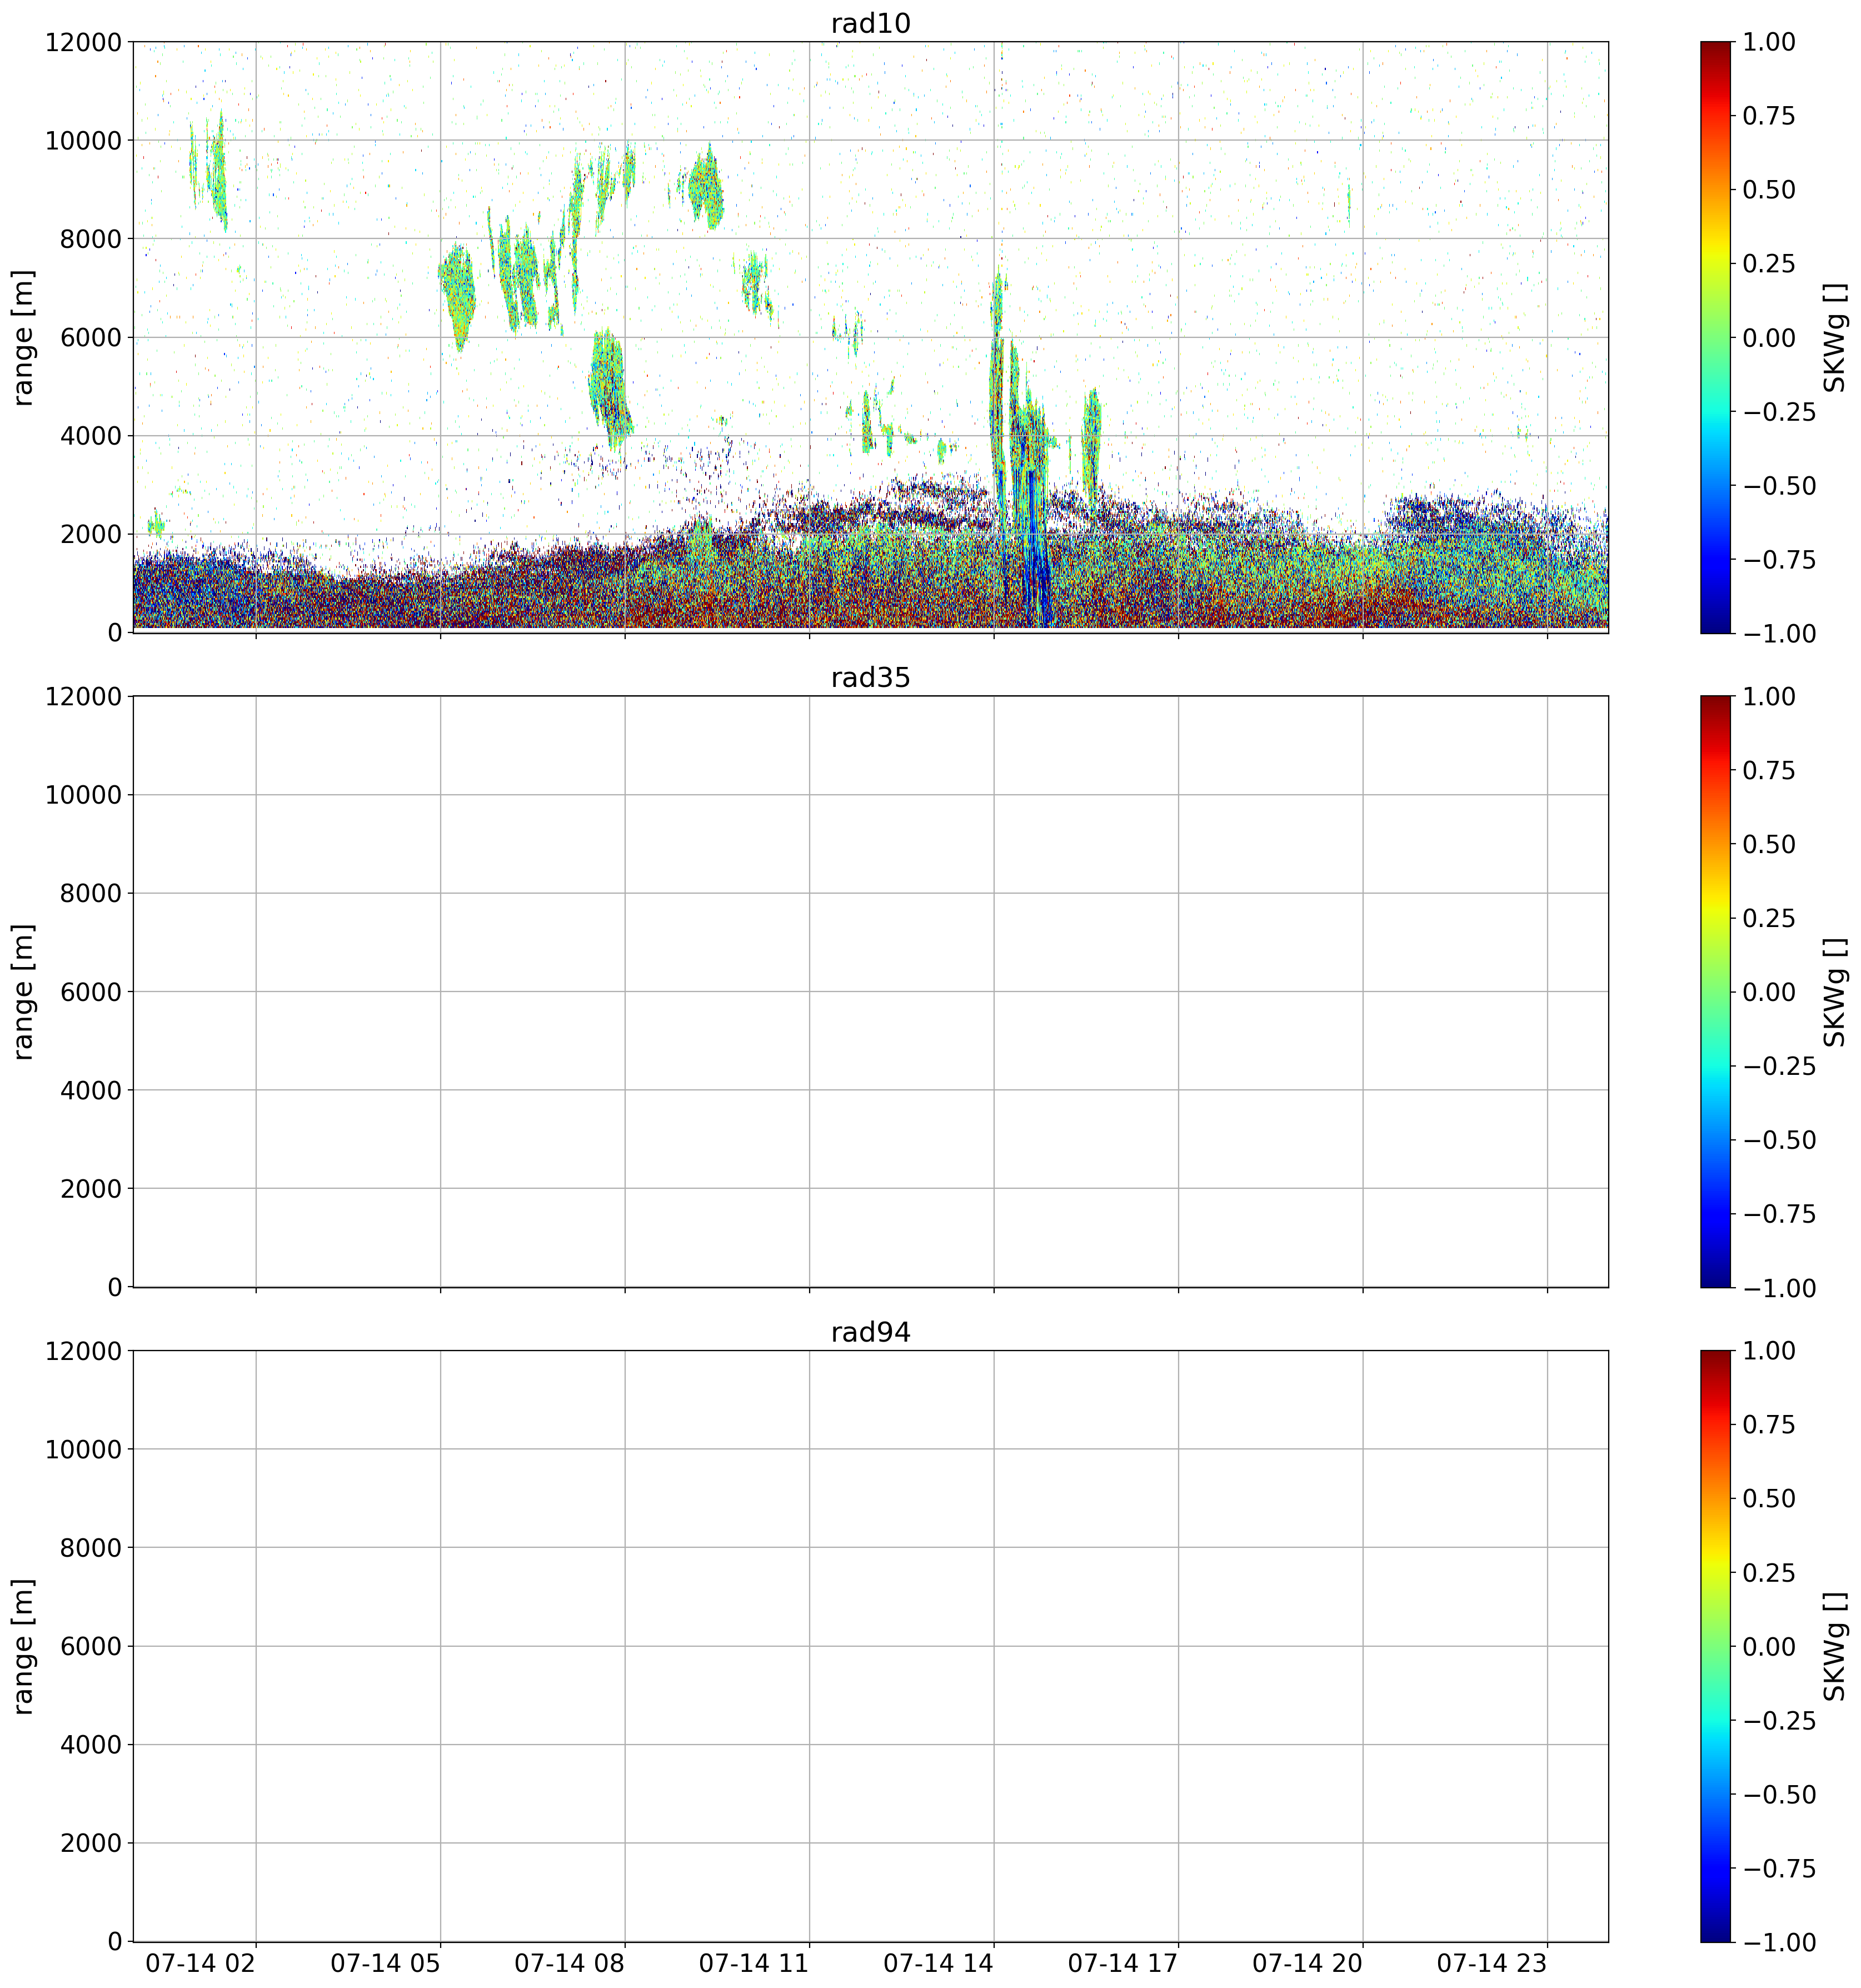Click the x-axis label 07-14 17
This screenshot has height=1988, width=1861.
click(1123, 1963)
